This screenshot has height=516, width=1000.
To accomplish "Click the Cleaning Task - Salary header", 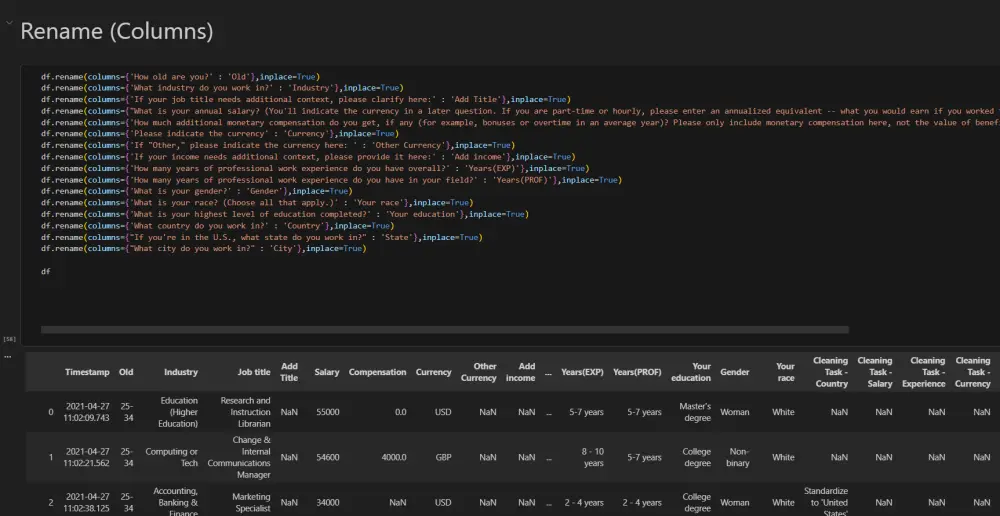I will [x=875, y=372].
